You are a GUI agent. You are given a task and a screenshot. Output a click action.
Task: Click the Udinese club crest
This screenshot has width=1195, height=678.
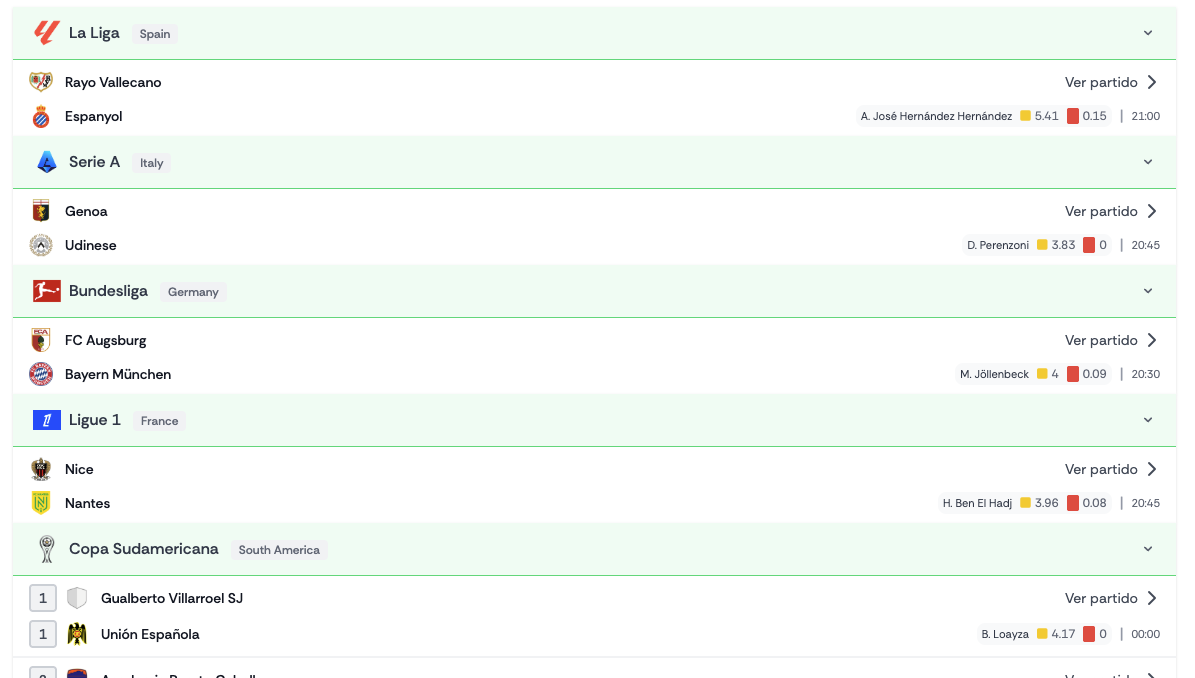40,245
